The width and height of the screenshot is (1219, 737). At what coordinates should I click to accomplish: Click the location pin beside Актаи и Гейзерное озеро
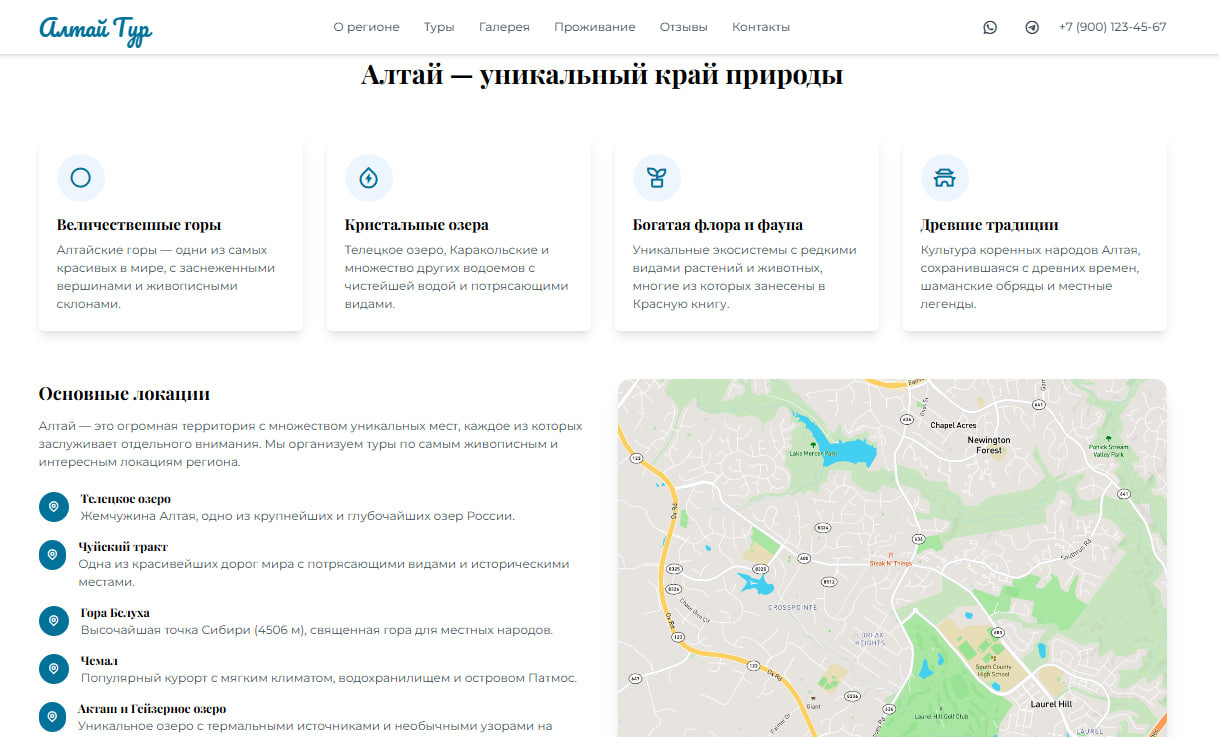tap(54, 717)
